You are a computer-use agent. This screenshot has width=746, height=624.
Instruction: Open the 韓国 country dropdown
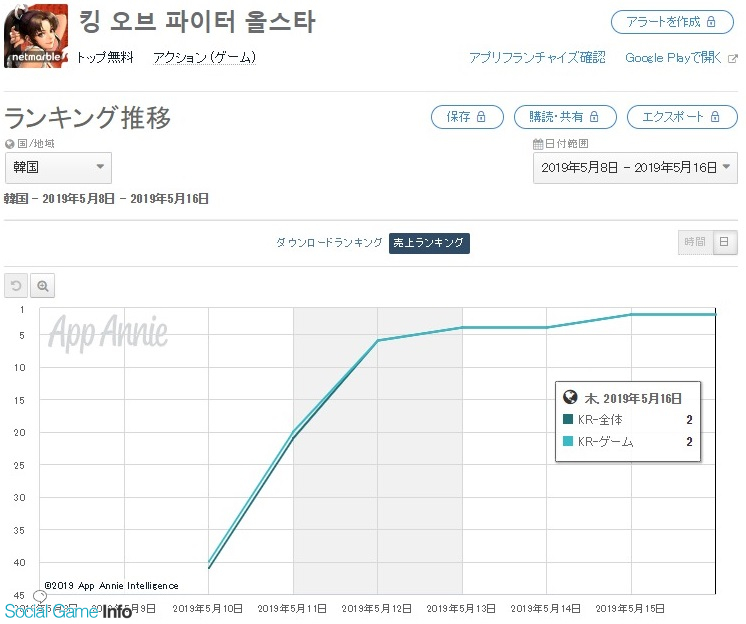click(x=59, y=168)
